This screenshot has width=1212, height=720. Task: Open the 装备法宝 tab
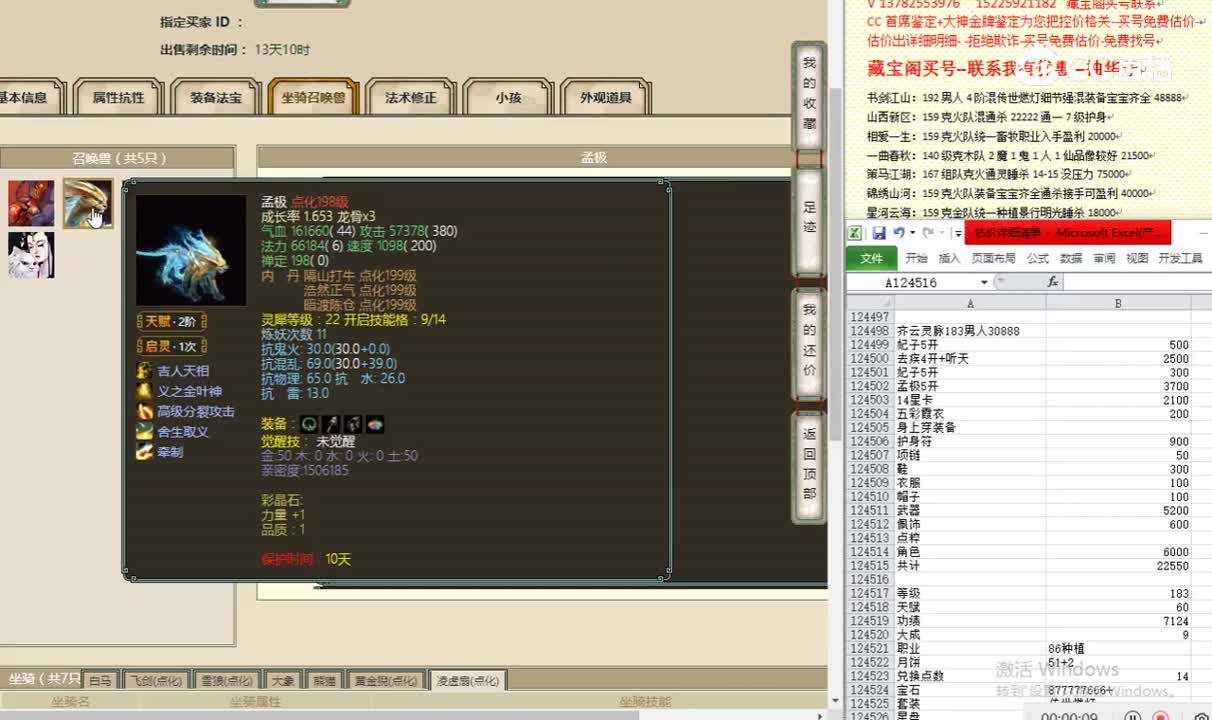(x=216, y=97)
